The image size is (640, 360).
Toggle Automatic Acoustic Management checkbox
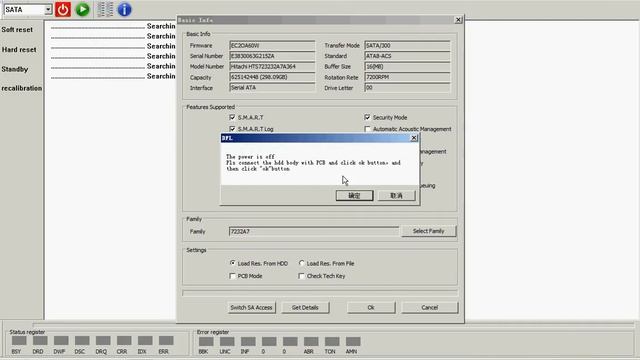(367, 129)
